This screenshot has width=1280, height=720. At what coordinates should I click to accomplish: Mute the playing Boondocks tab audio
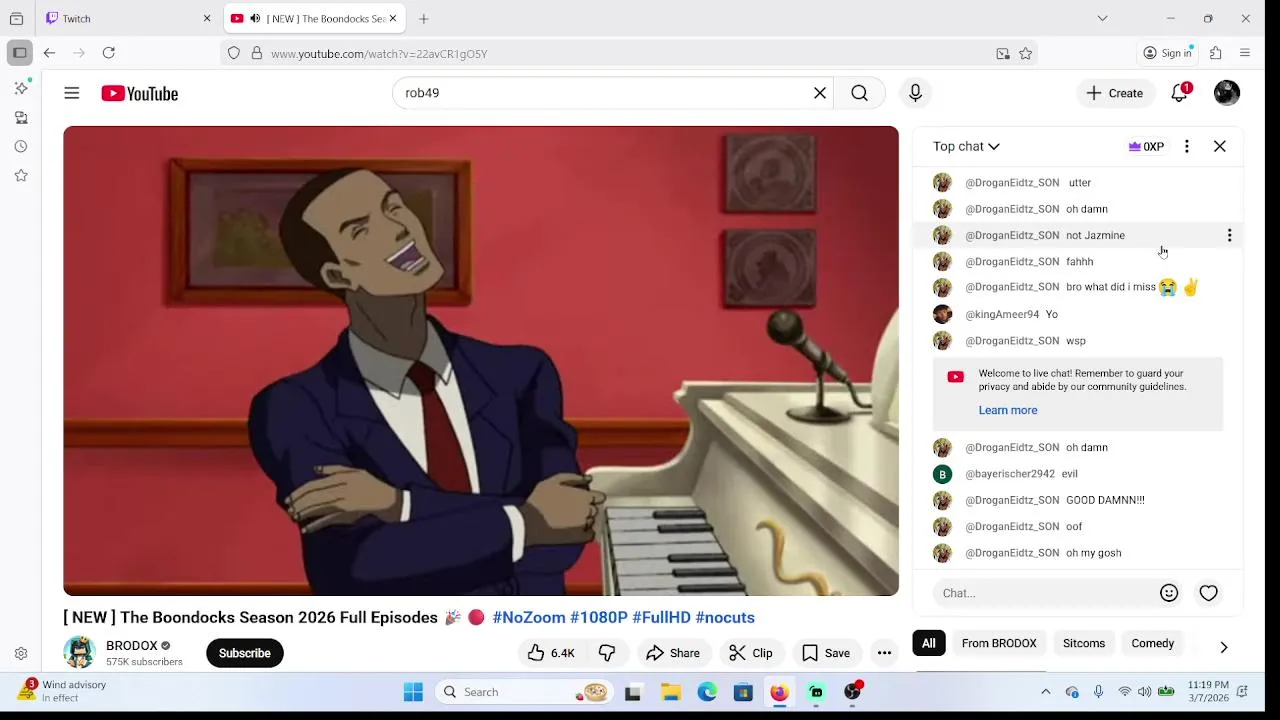point(255,18)
